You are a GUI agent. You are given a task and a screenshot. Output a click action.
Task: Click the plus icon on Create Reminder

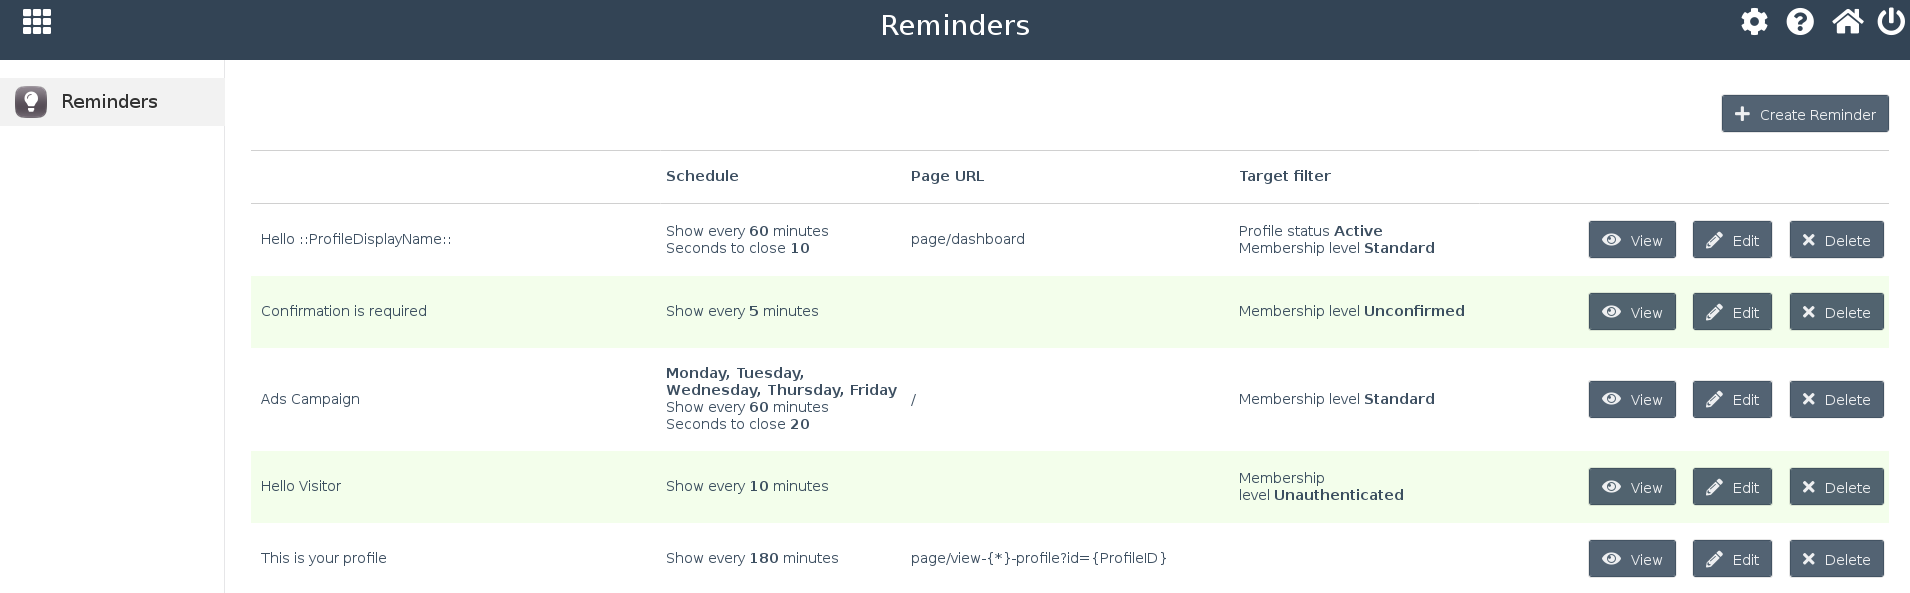pos(1742,114)
